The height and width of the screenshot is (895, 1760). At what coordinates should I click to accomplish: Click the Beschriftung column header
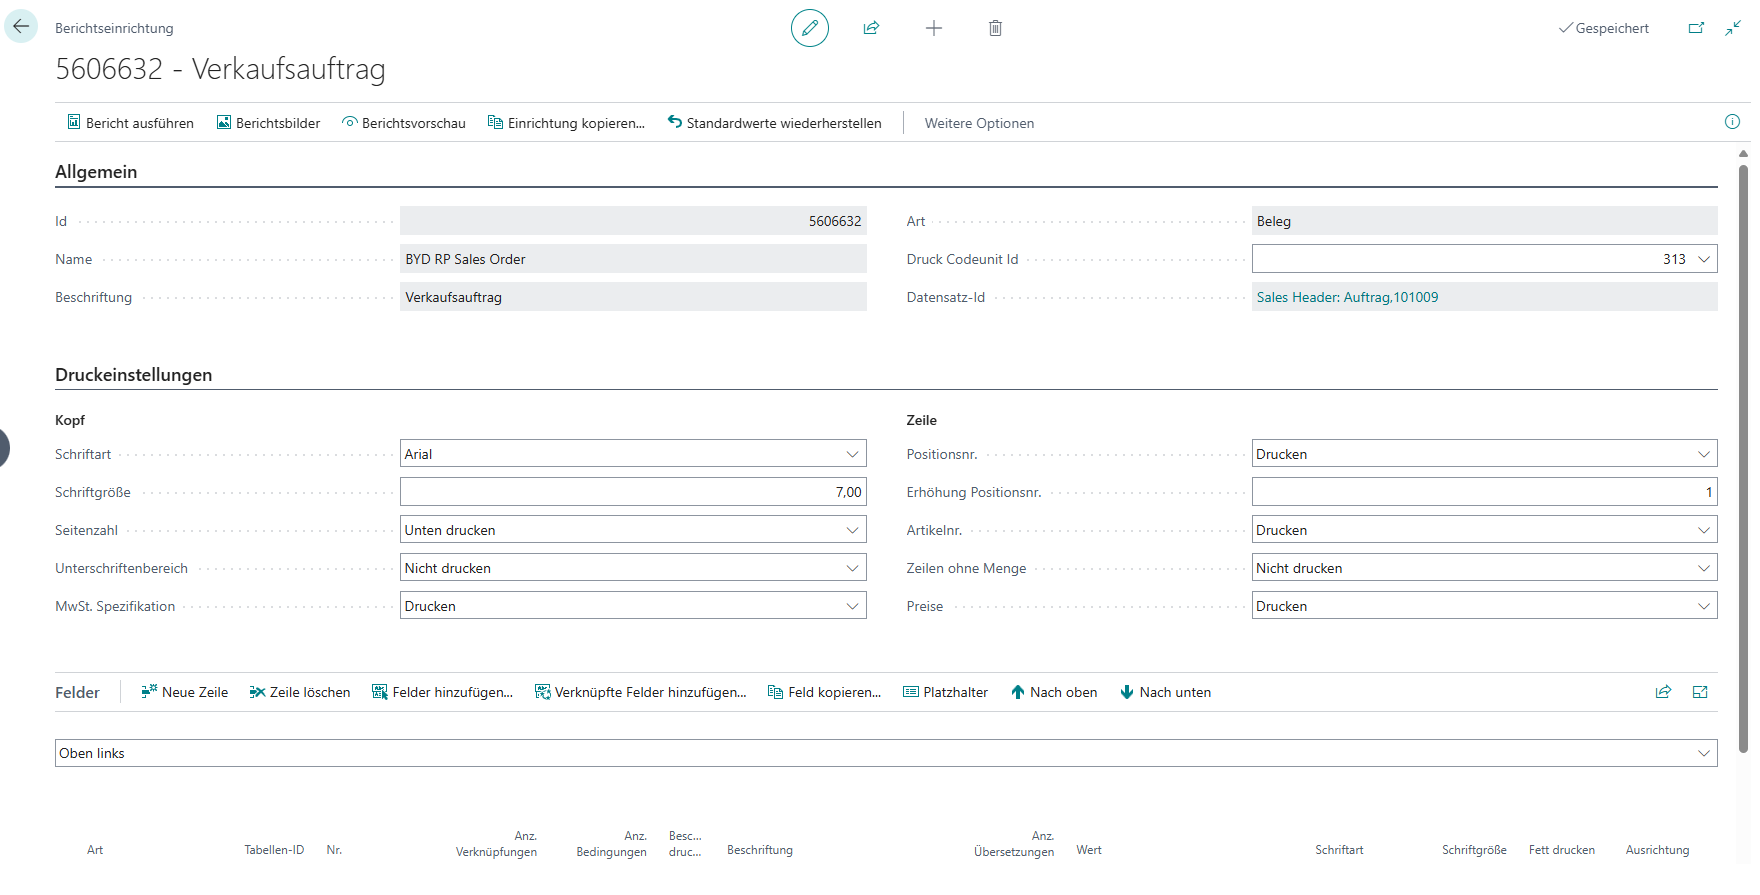point(760,850)
